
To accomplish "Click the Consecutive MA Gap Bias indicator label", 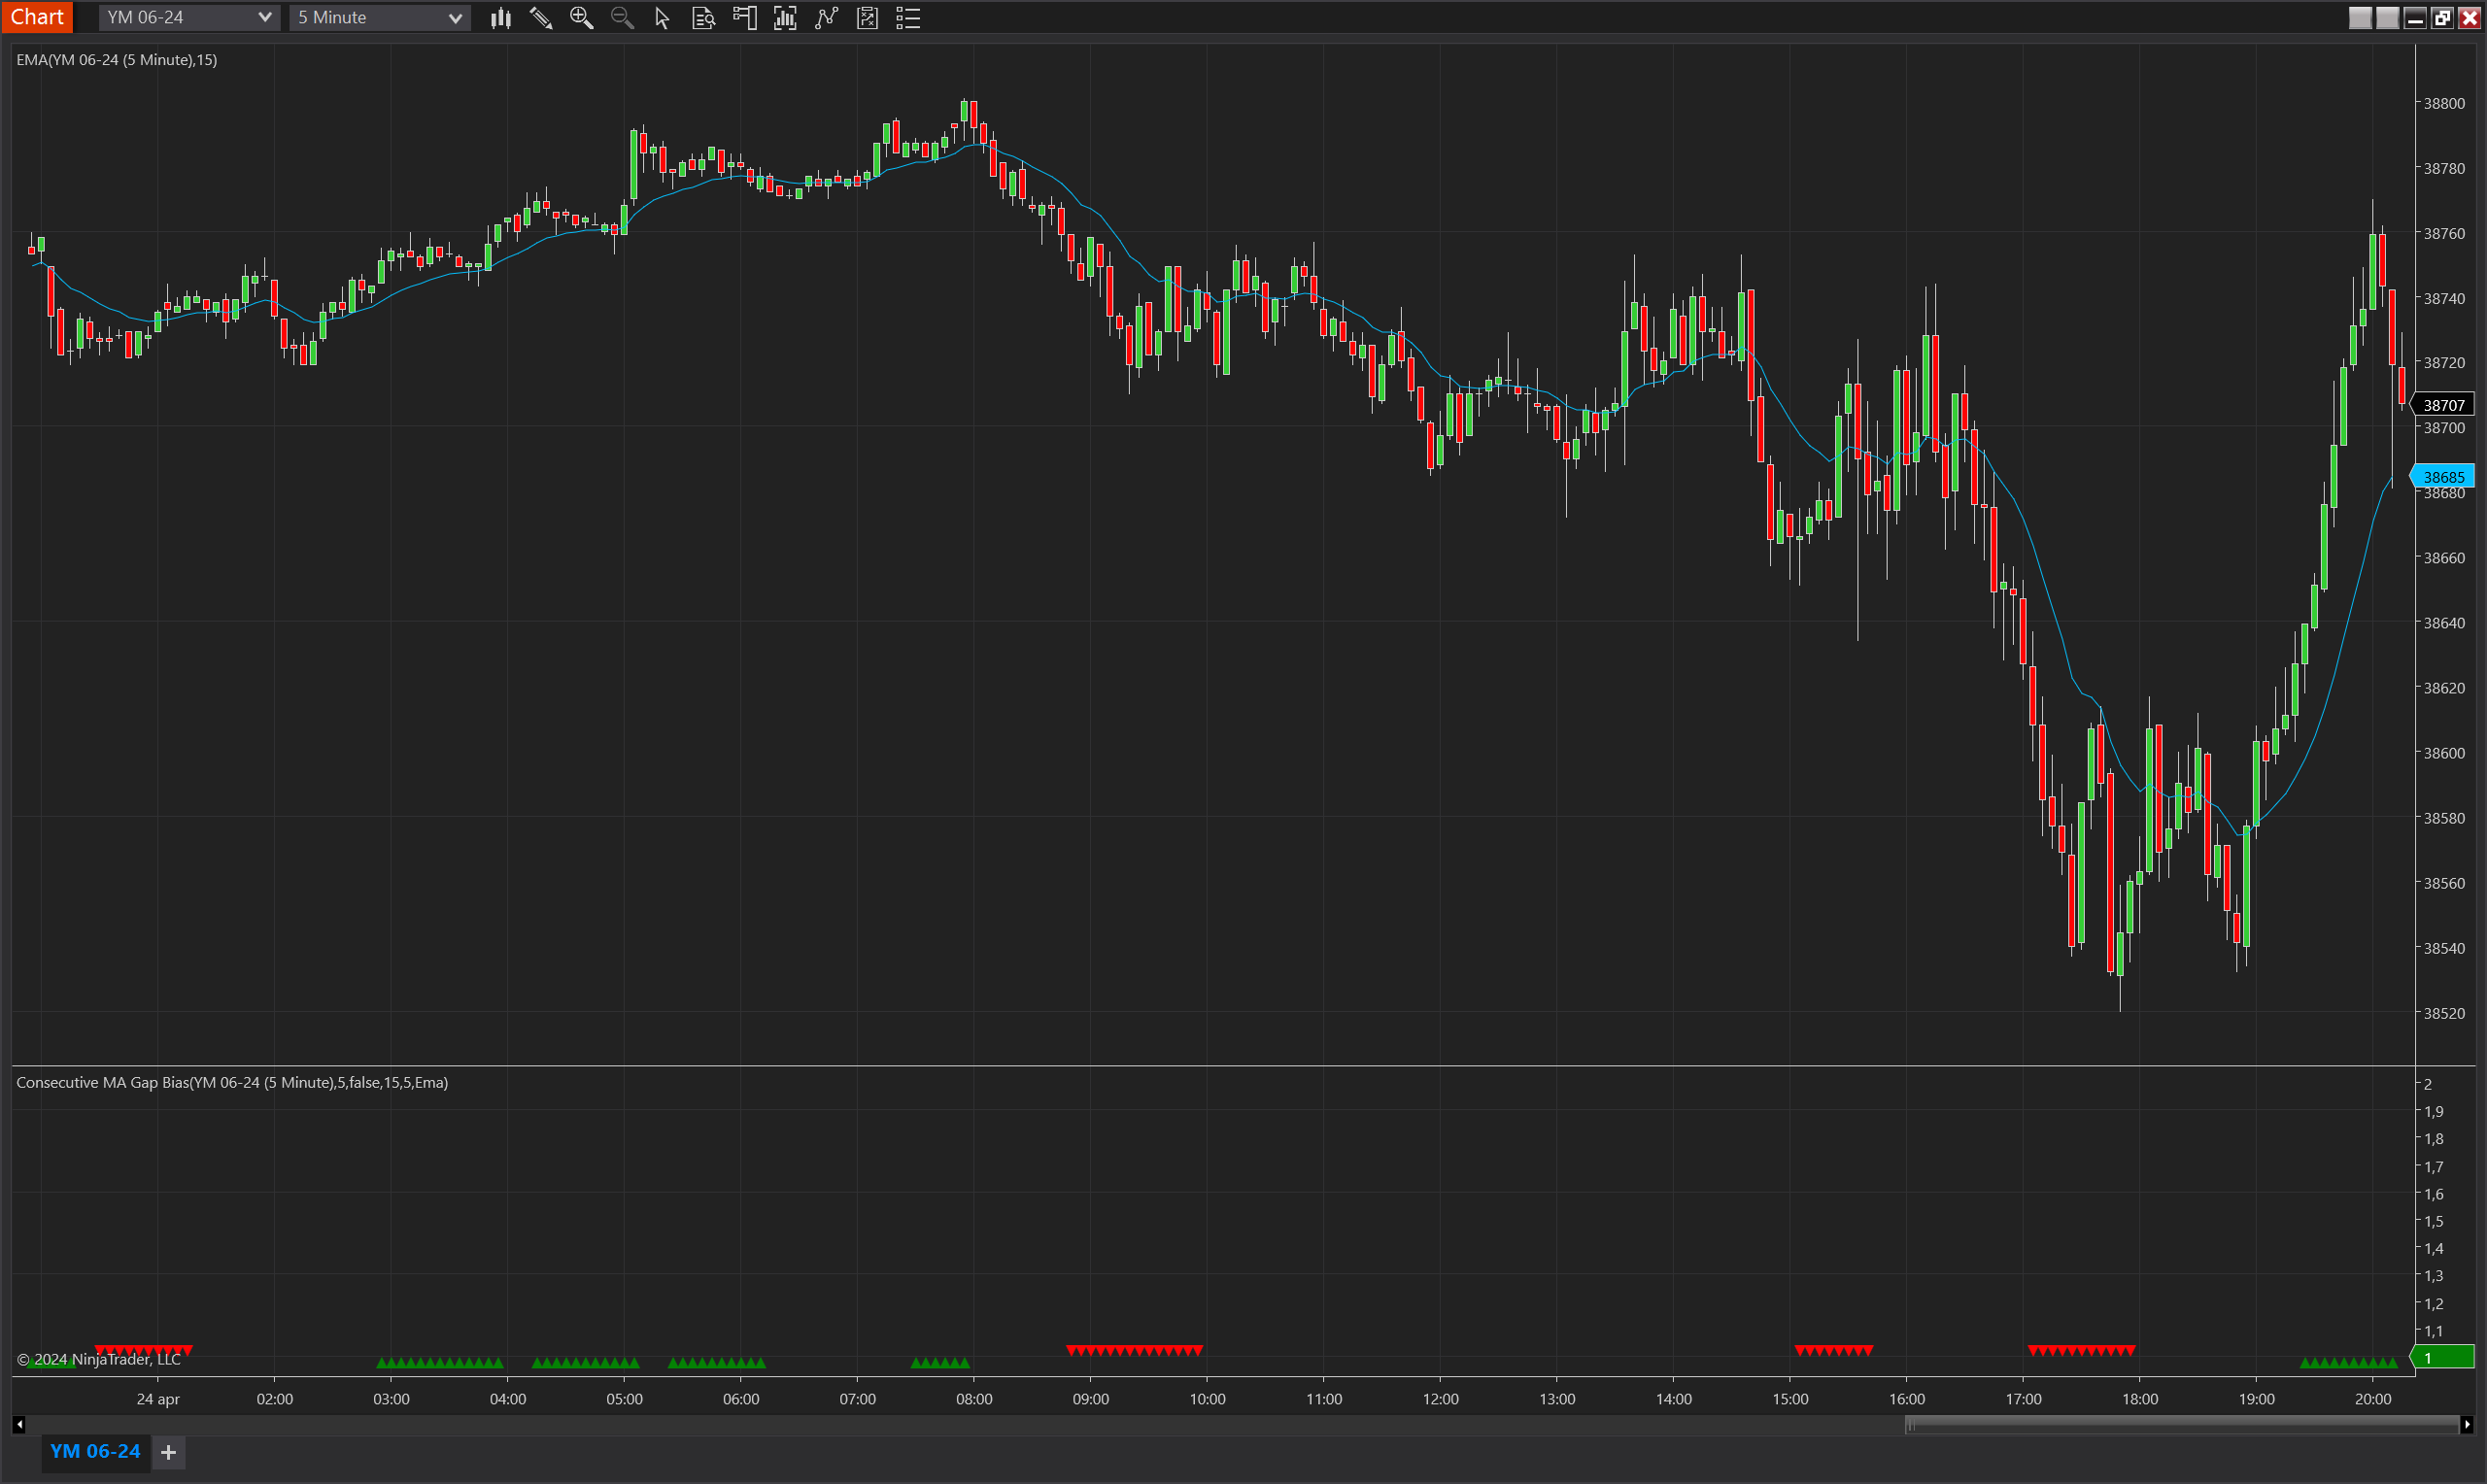I will pyautogui.click(x=232, y=1082).
